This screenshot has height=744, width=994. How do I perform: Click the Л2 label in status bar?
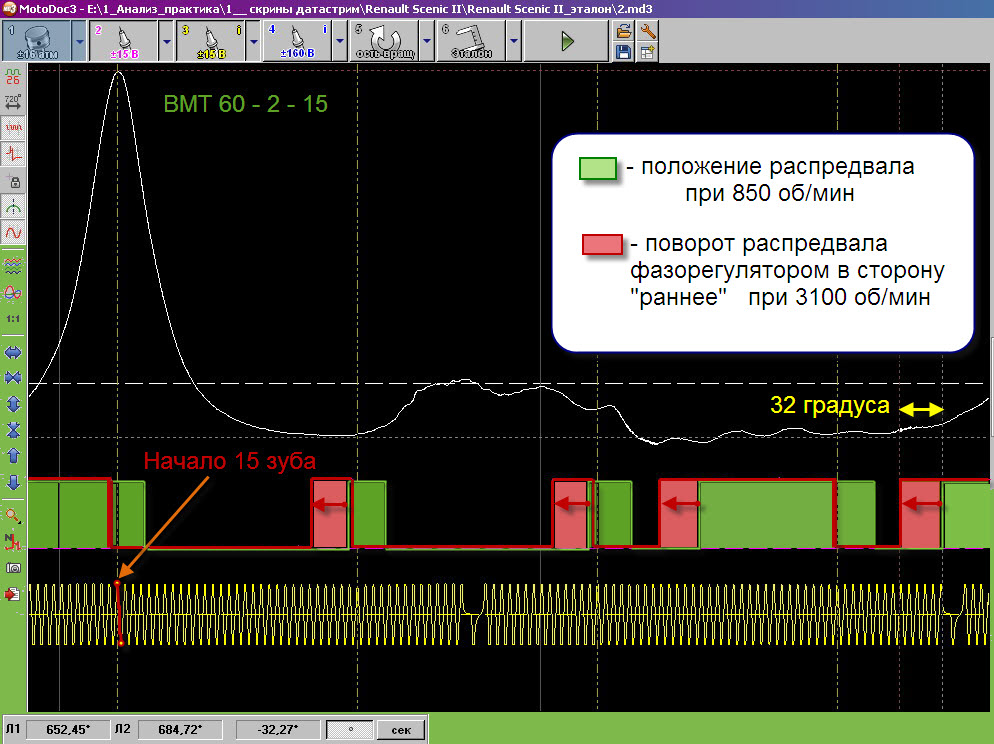(x=123, y=729)
